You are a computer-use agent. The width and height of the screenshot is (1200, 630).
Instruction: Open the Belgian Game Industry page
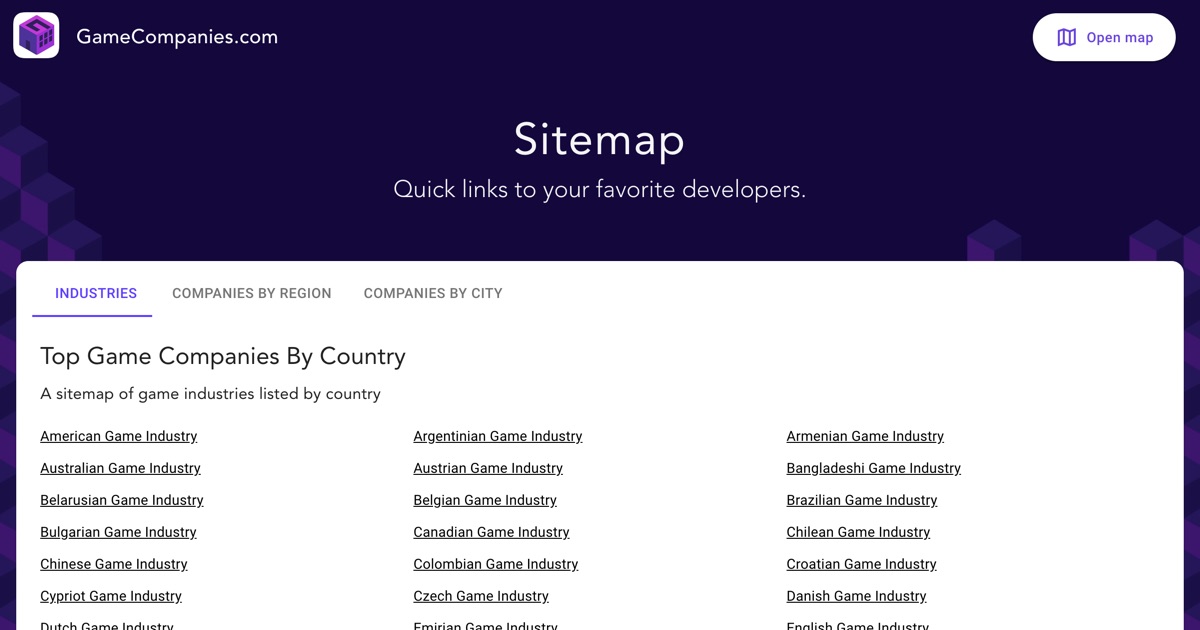[x=485, y=500]
